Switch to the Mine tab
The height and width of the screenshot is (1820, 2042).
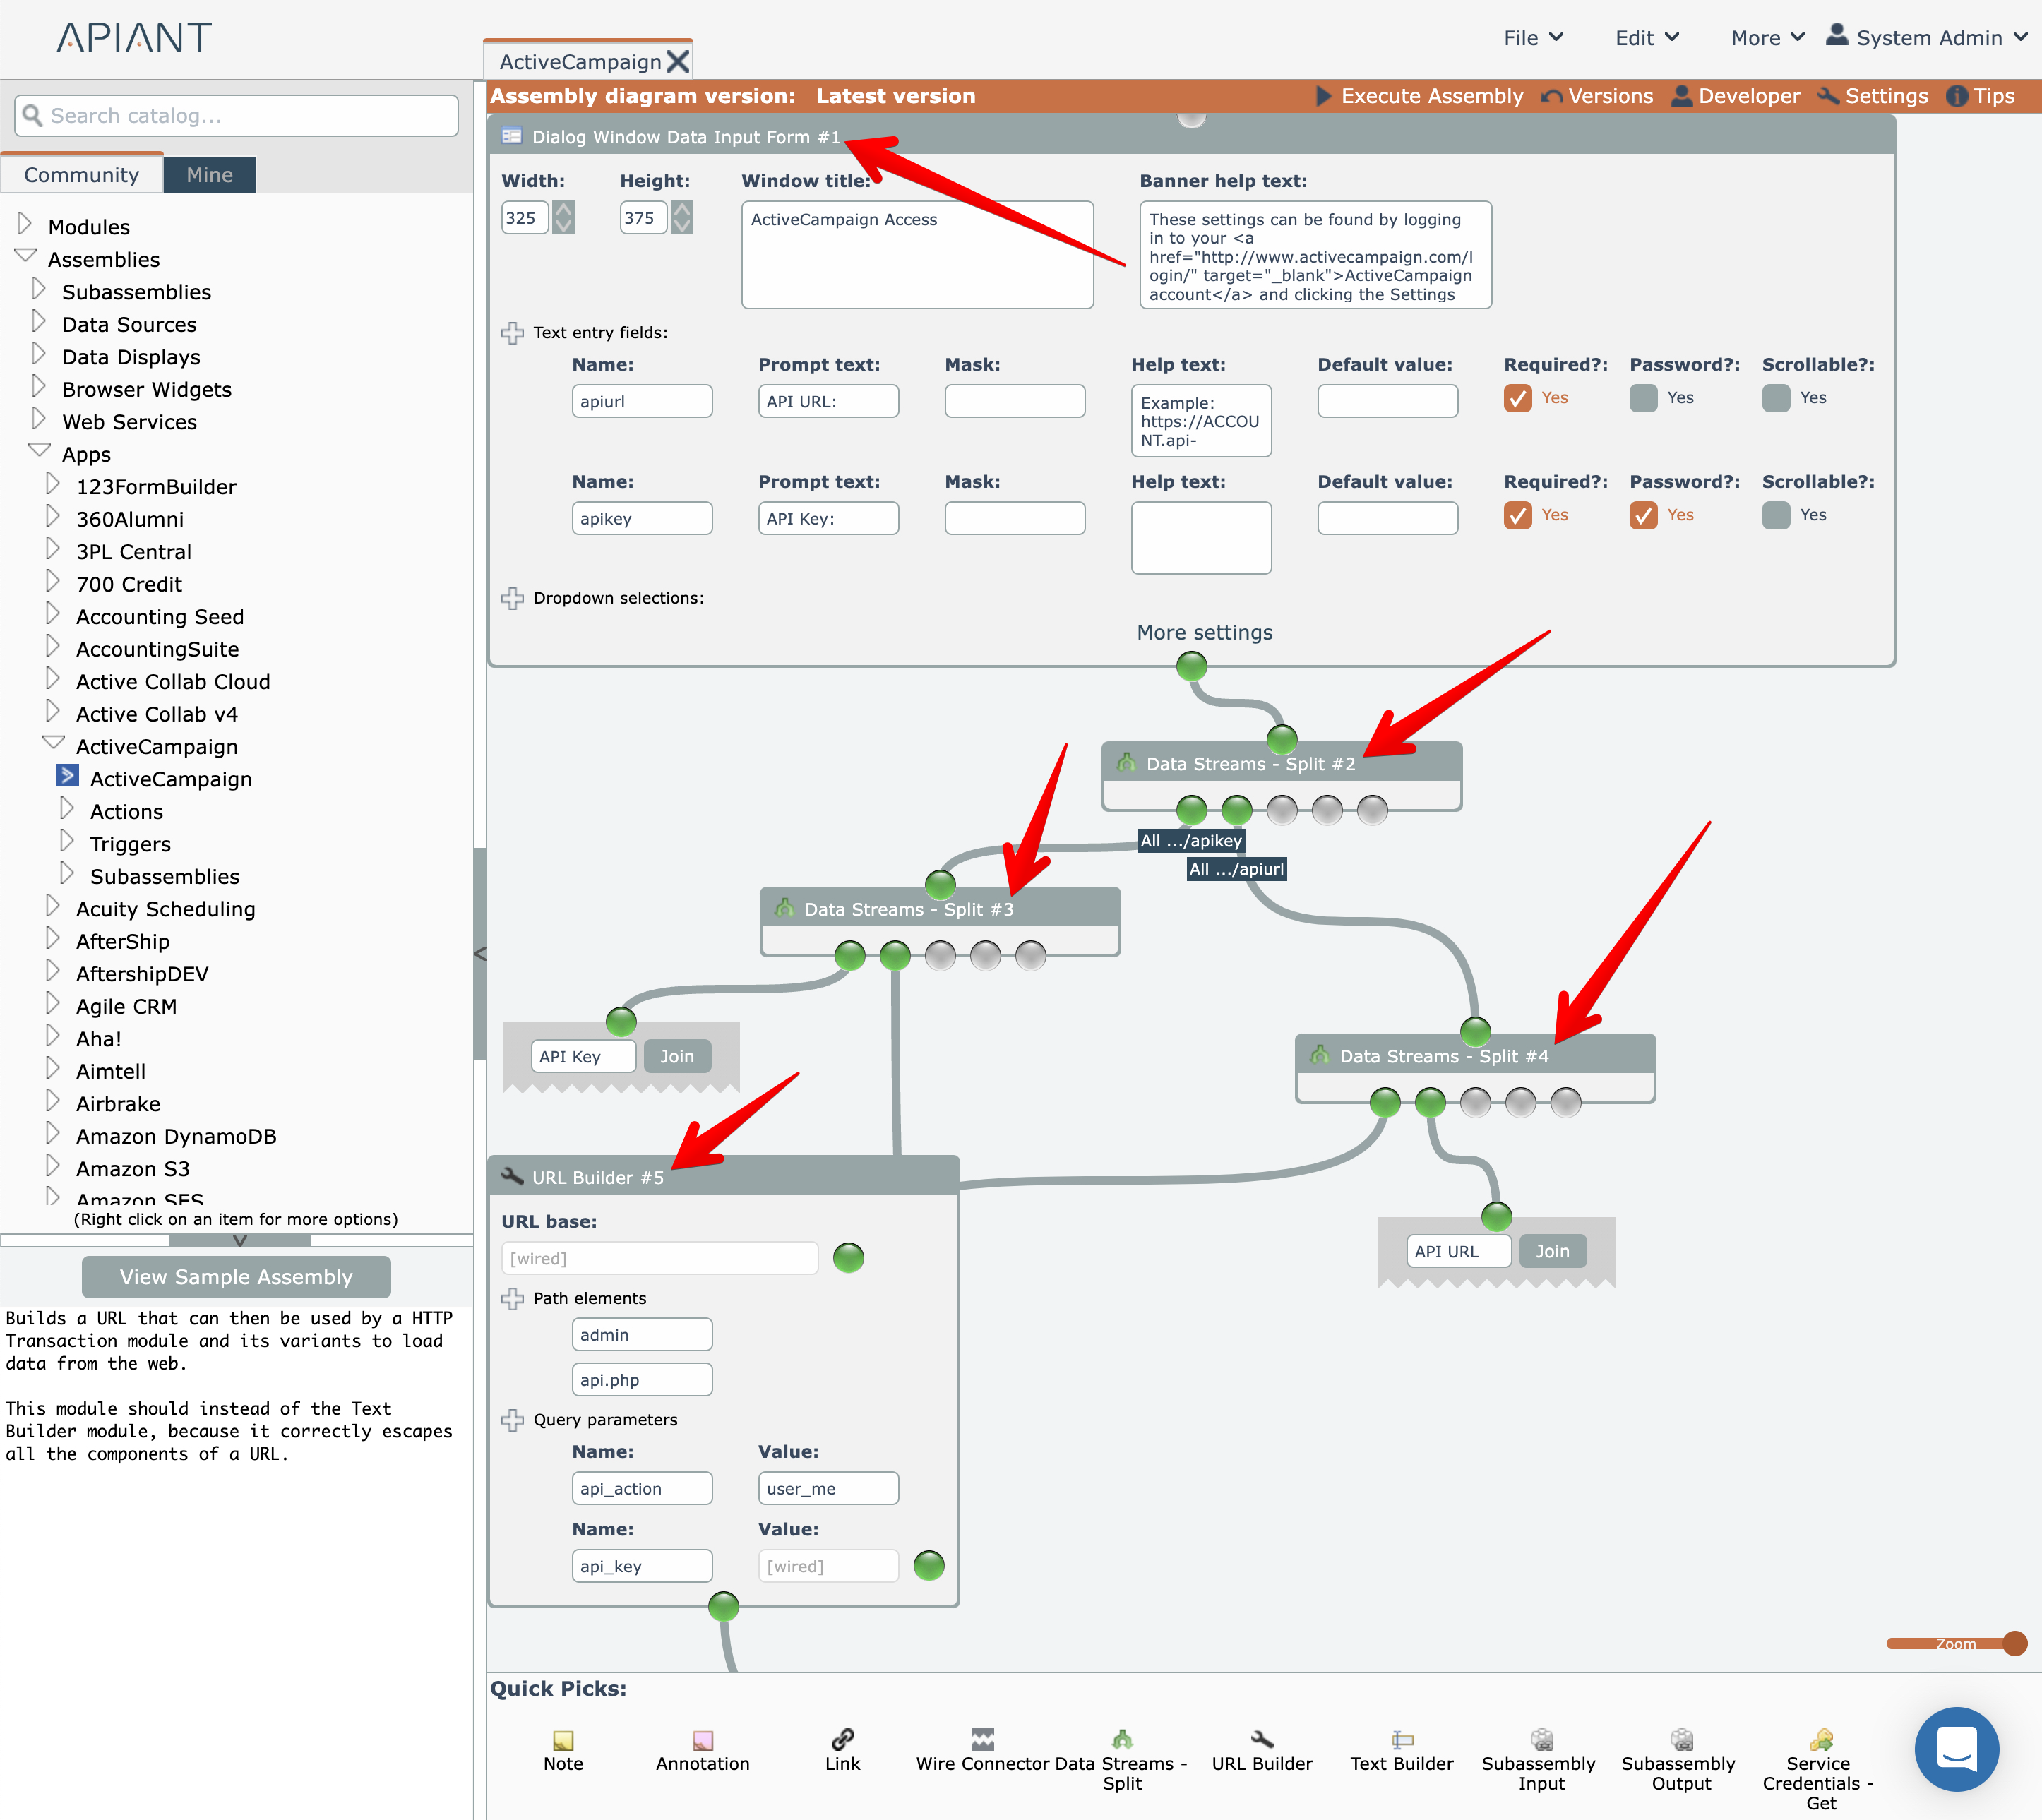point(209,175)
